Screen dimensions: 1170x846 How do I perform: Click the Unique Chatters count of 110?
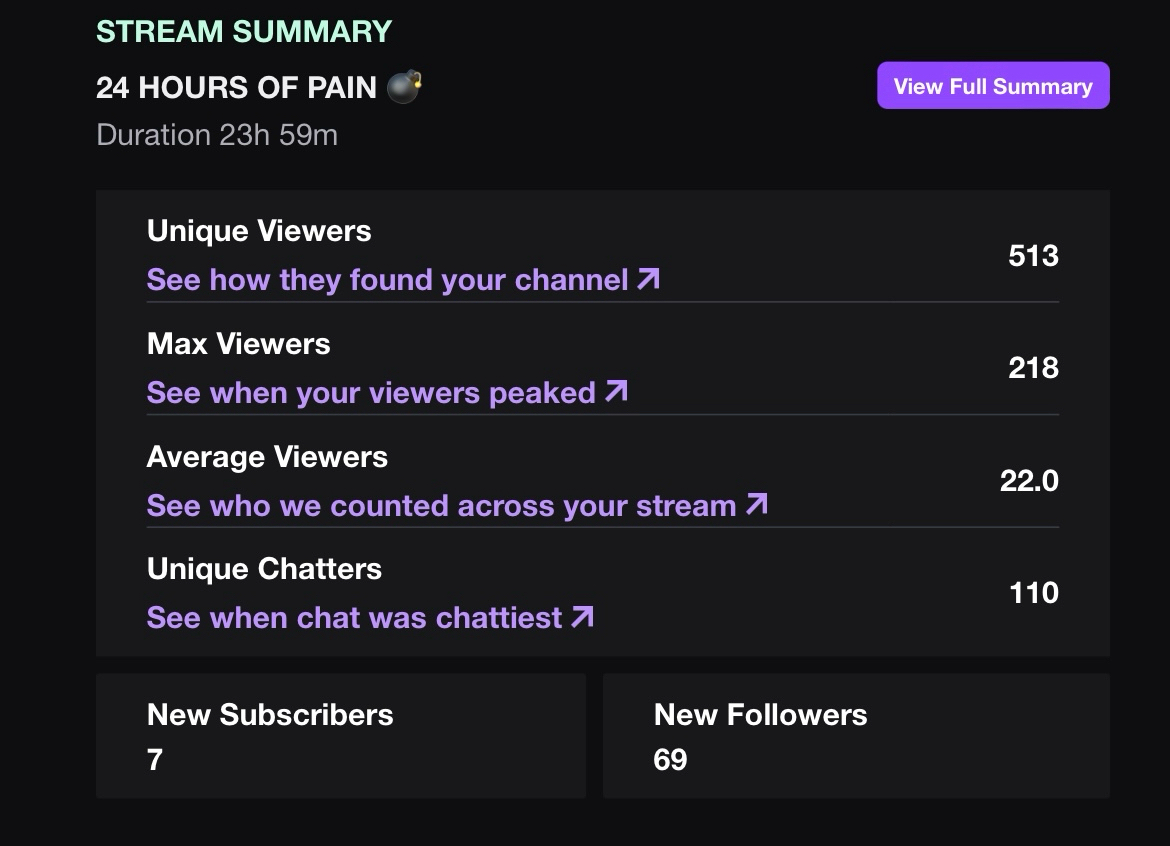point(1033,593)
